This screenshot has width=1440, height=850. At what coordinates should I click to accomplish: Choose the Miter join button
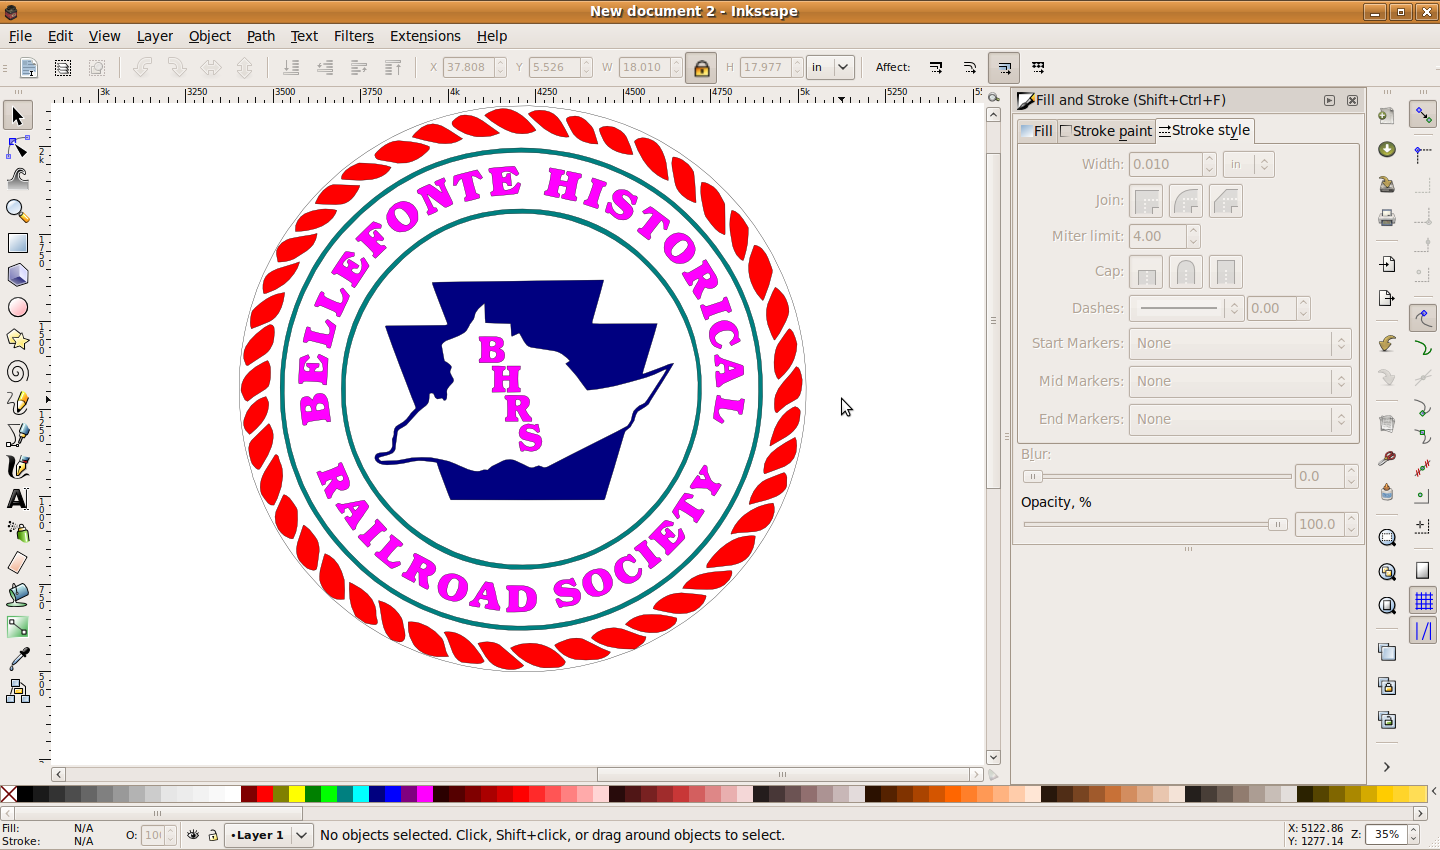point(1146,201)
